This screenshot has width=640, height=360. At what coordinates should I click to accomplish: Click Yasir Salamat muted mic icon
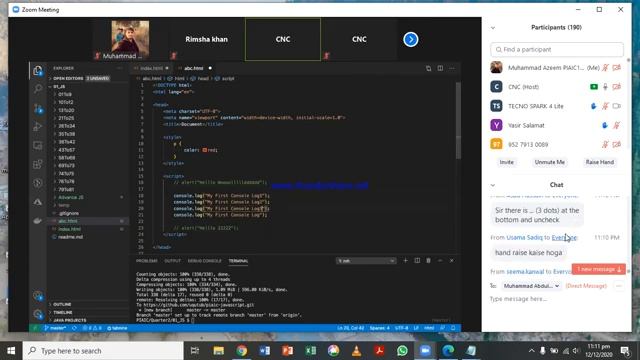point(617,125)
